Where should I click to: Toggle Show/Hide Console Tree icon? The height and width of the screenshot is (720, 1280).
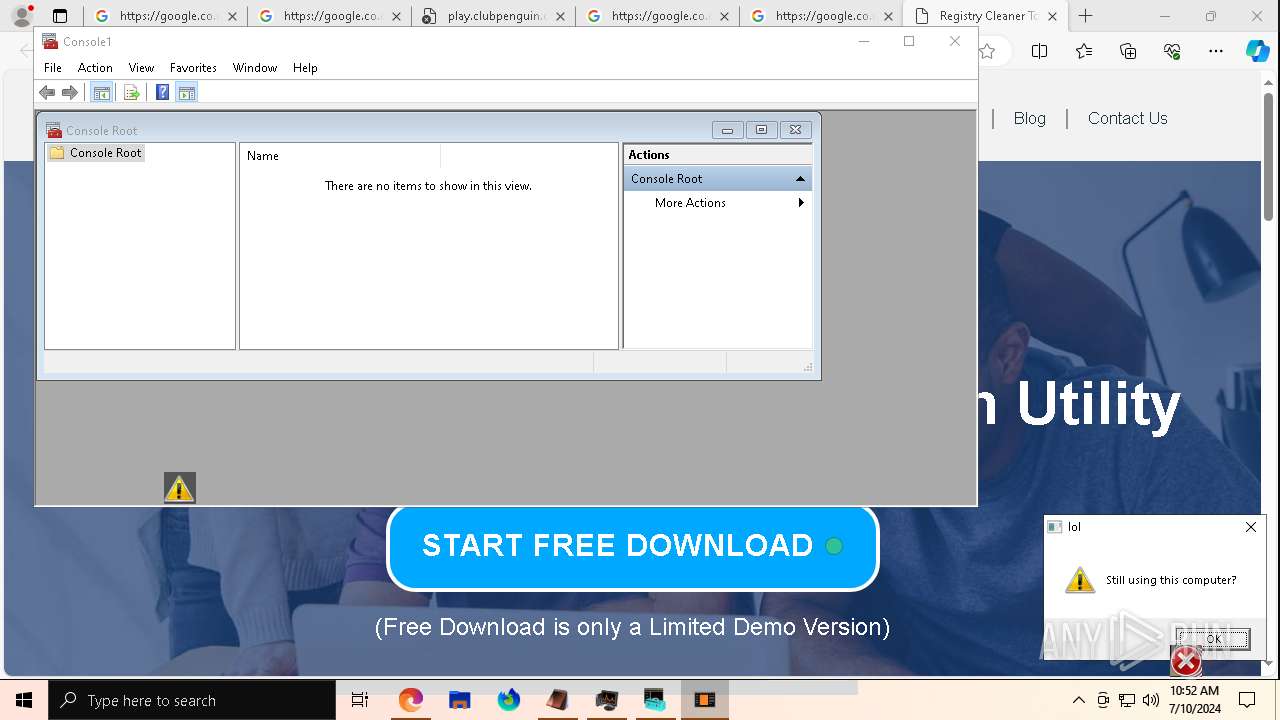coord(101,93)
